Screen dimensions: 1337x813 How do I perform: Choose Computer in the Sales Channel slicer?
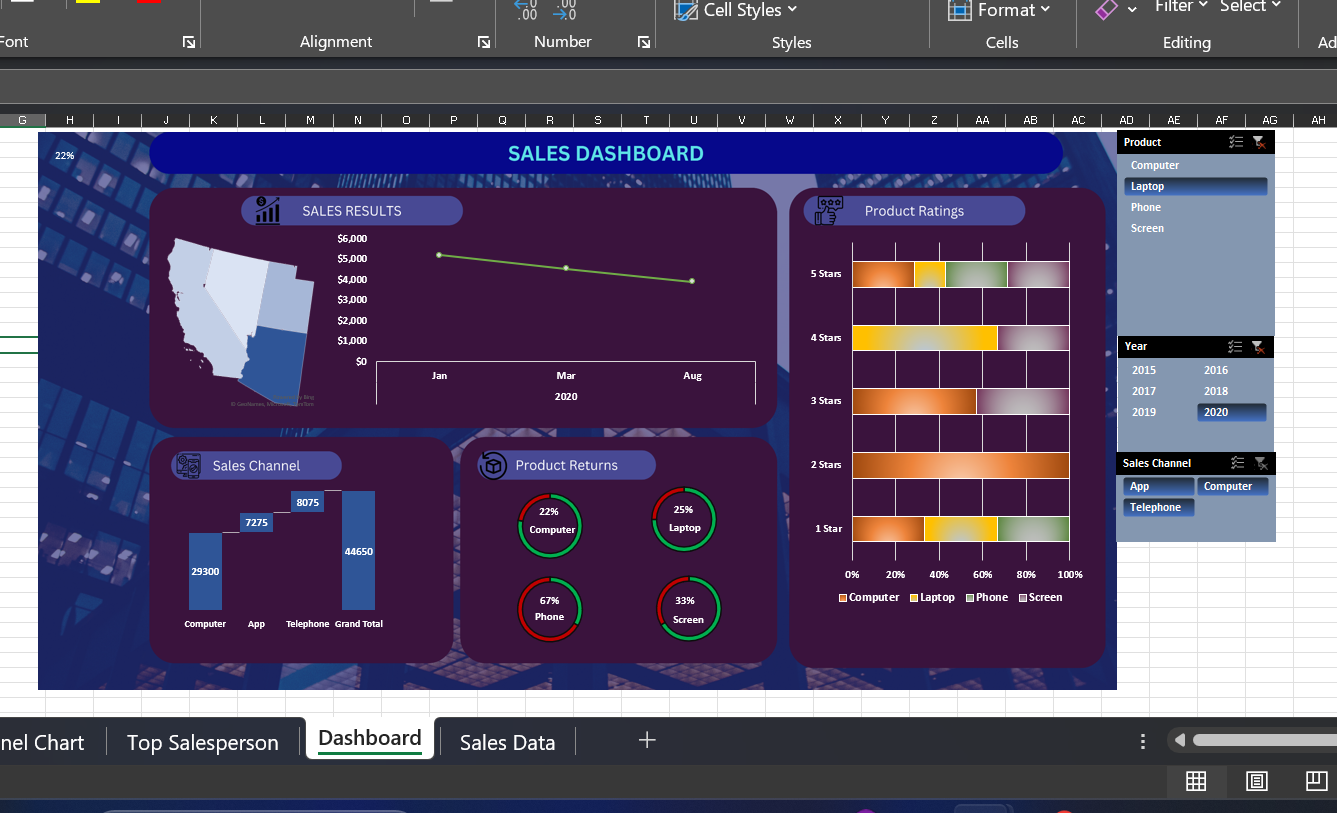click(1232, 487)
